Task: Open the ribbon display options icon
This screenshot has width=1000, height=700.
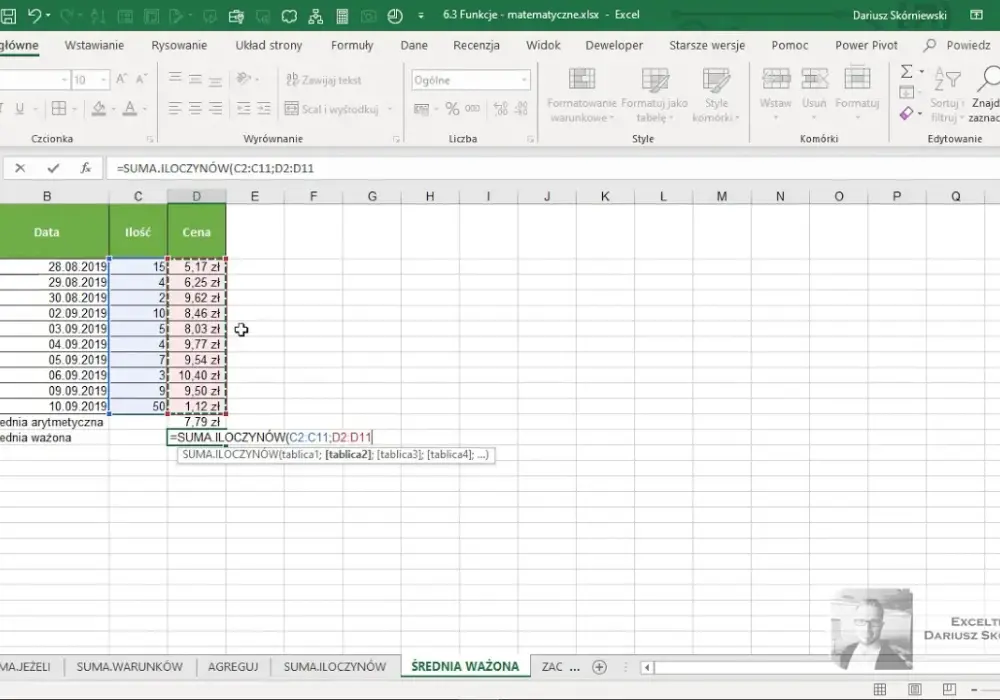Action: point(976,15)
